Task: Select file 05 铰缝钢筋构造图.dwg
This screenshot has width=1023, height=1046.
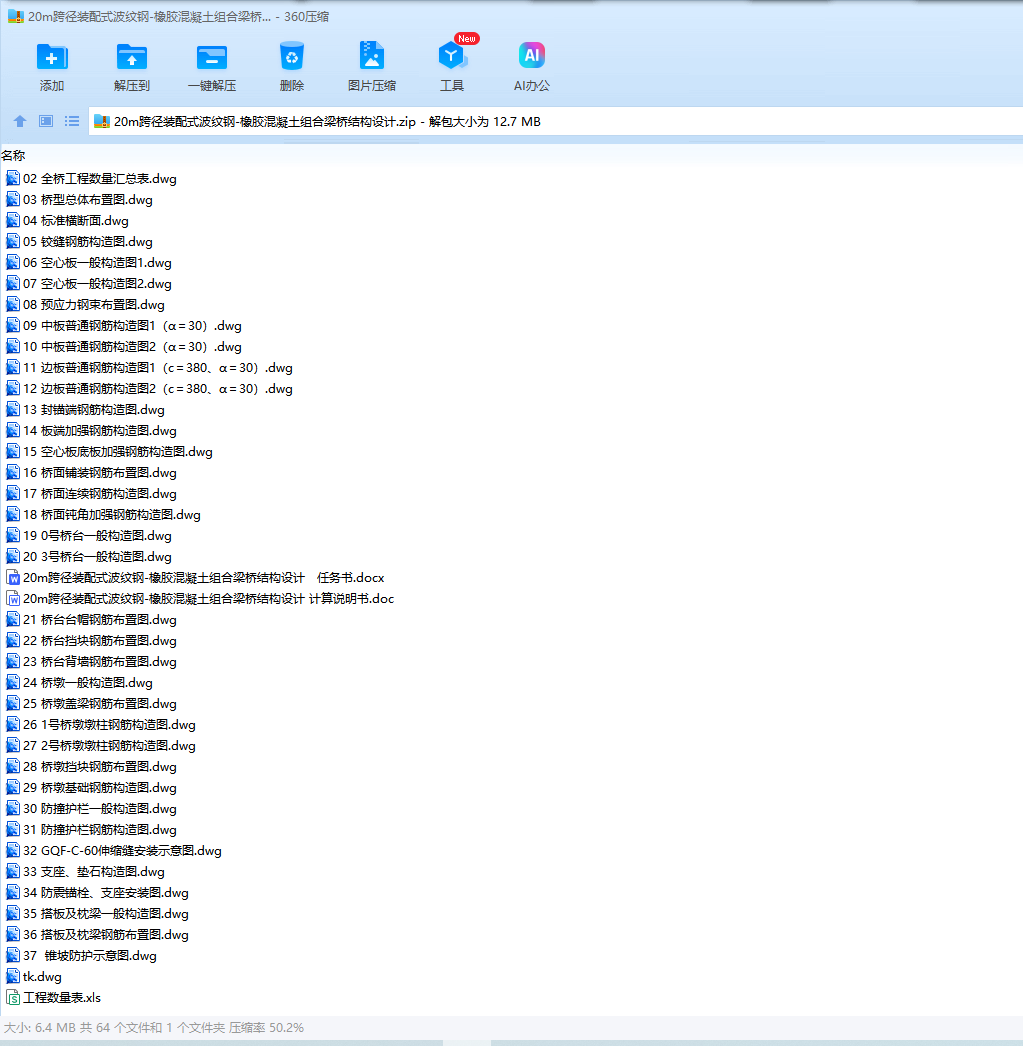Action: tap(79, 241)
